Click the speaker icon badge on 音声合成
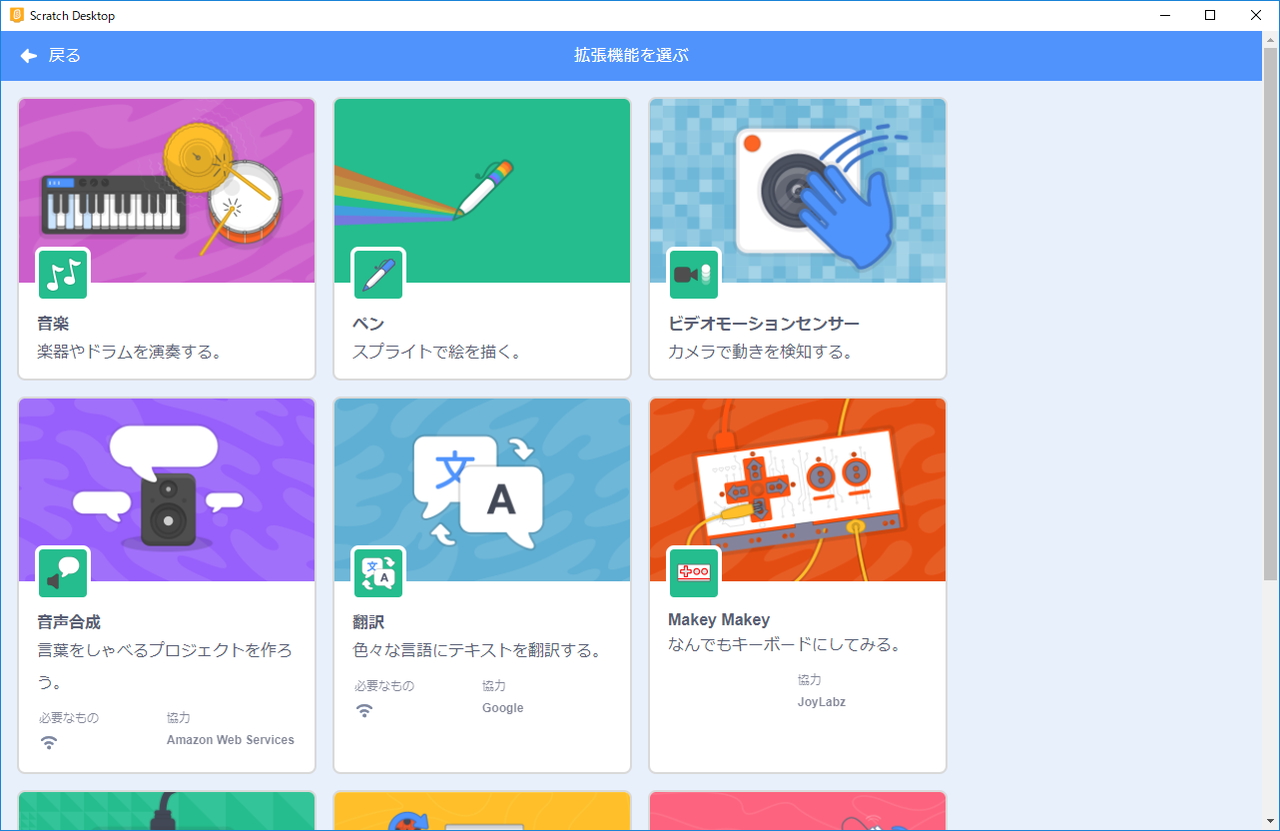 (x=62, y=572)
